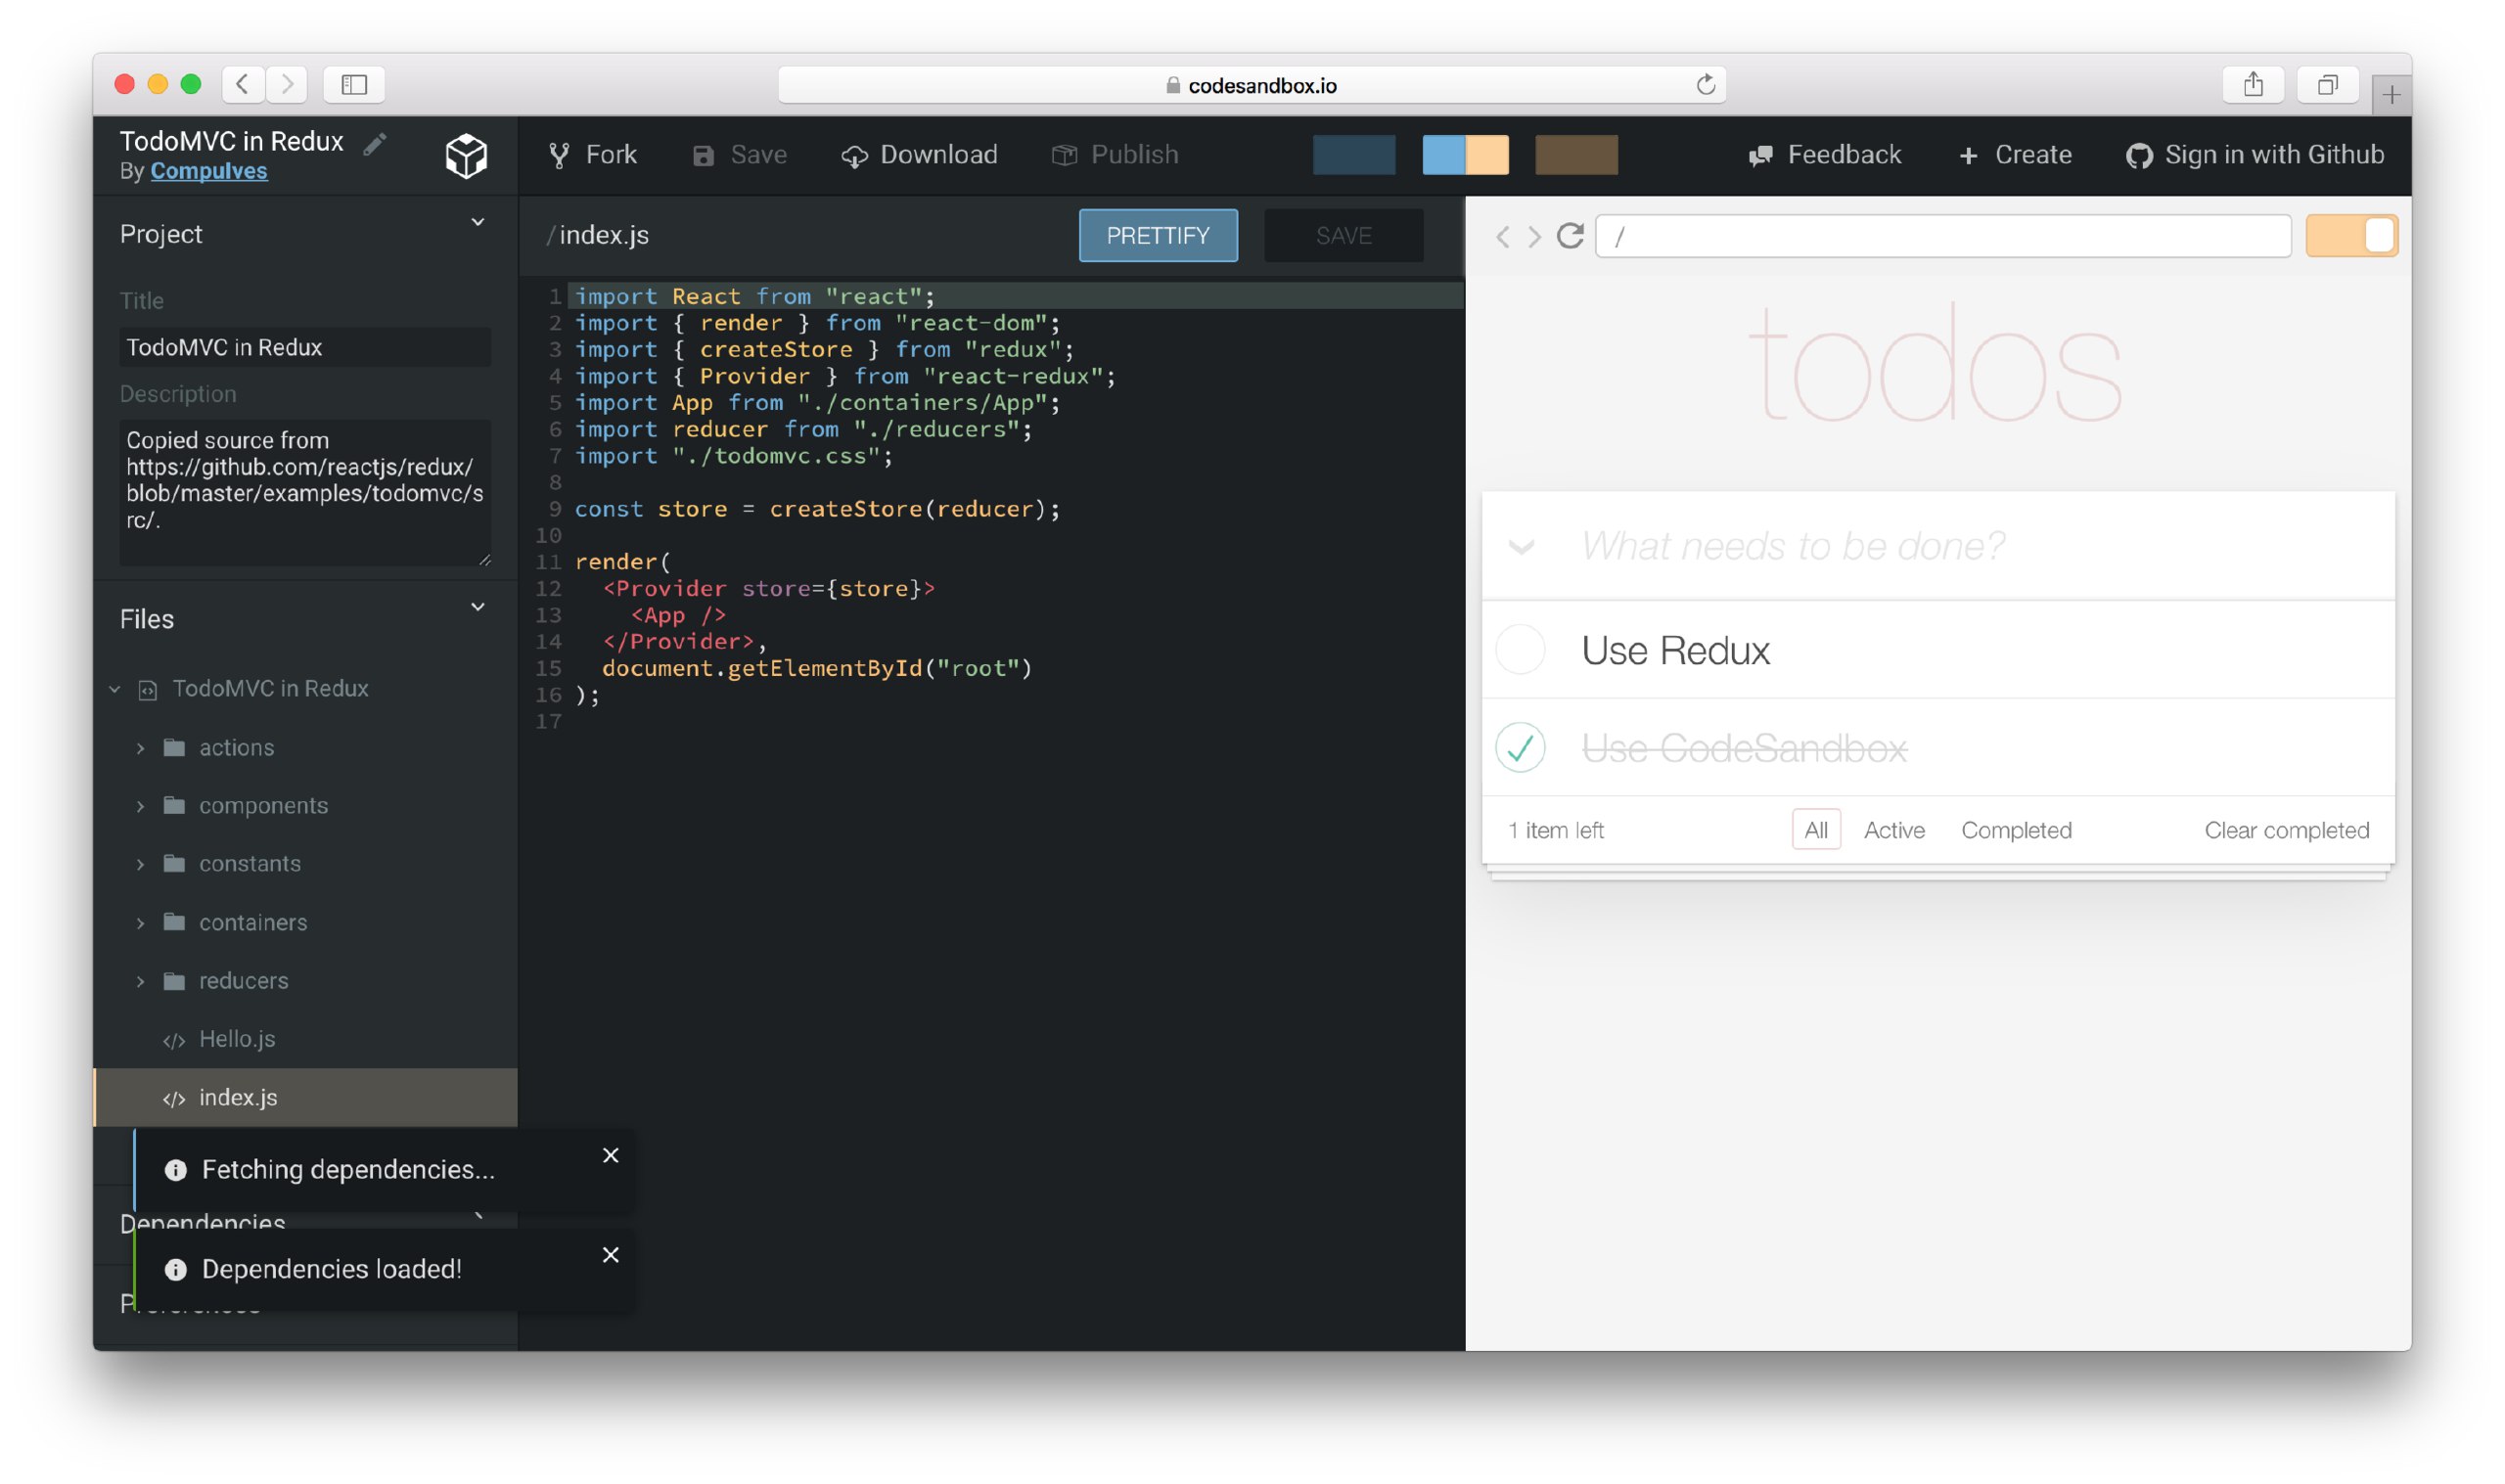Click the PRETTIFY button
Image resolution: width=2505 pixels, height=1484 pixels.
[1158, 236]
